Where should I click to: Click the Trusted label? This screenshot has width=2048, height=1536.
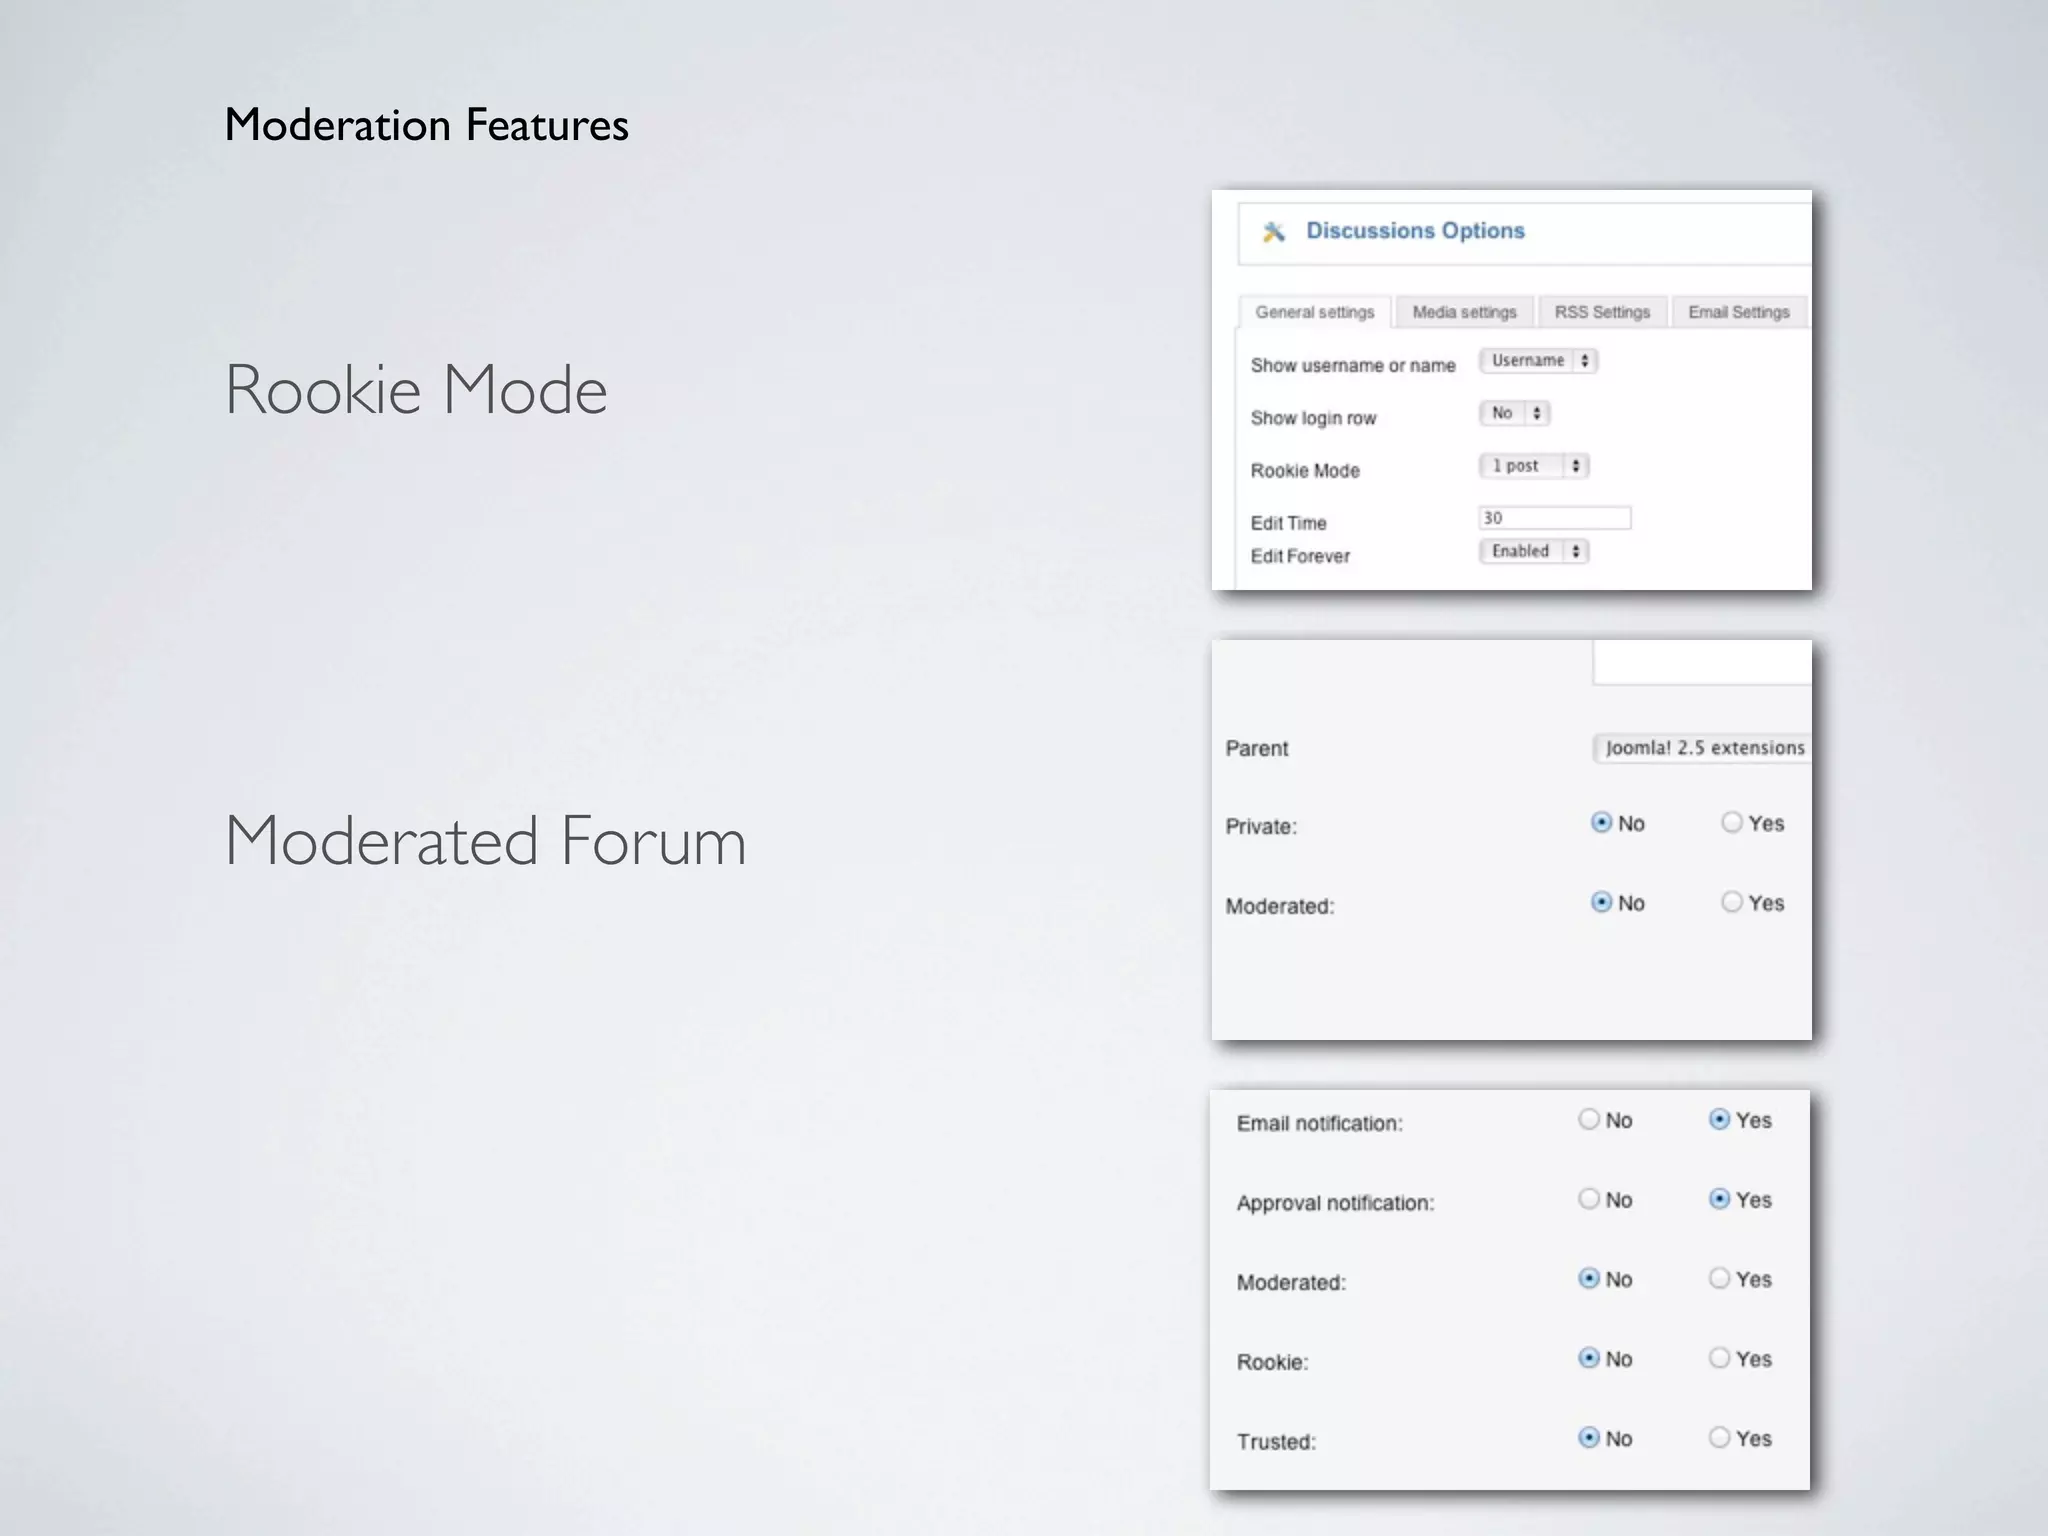[x=1276, y=1442]
